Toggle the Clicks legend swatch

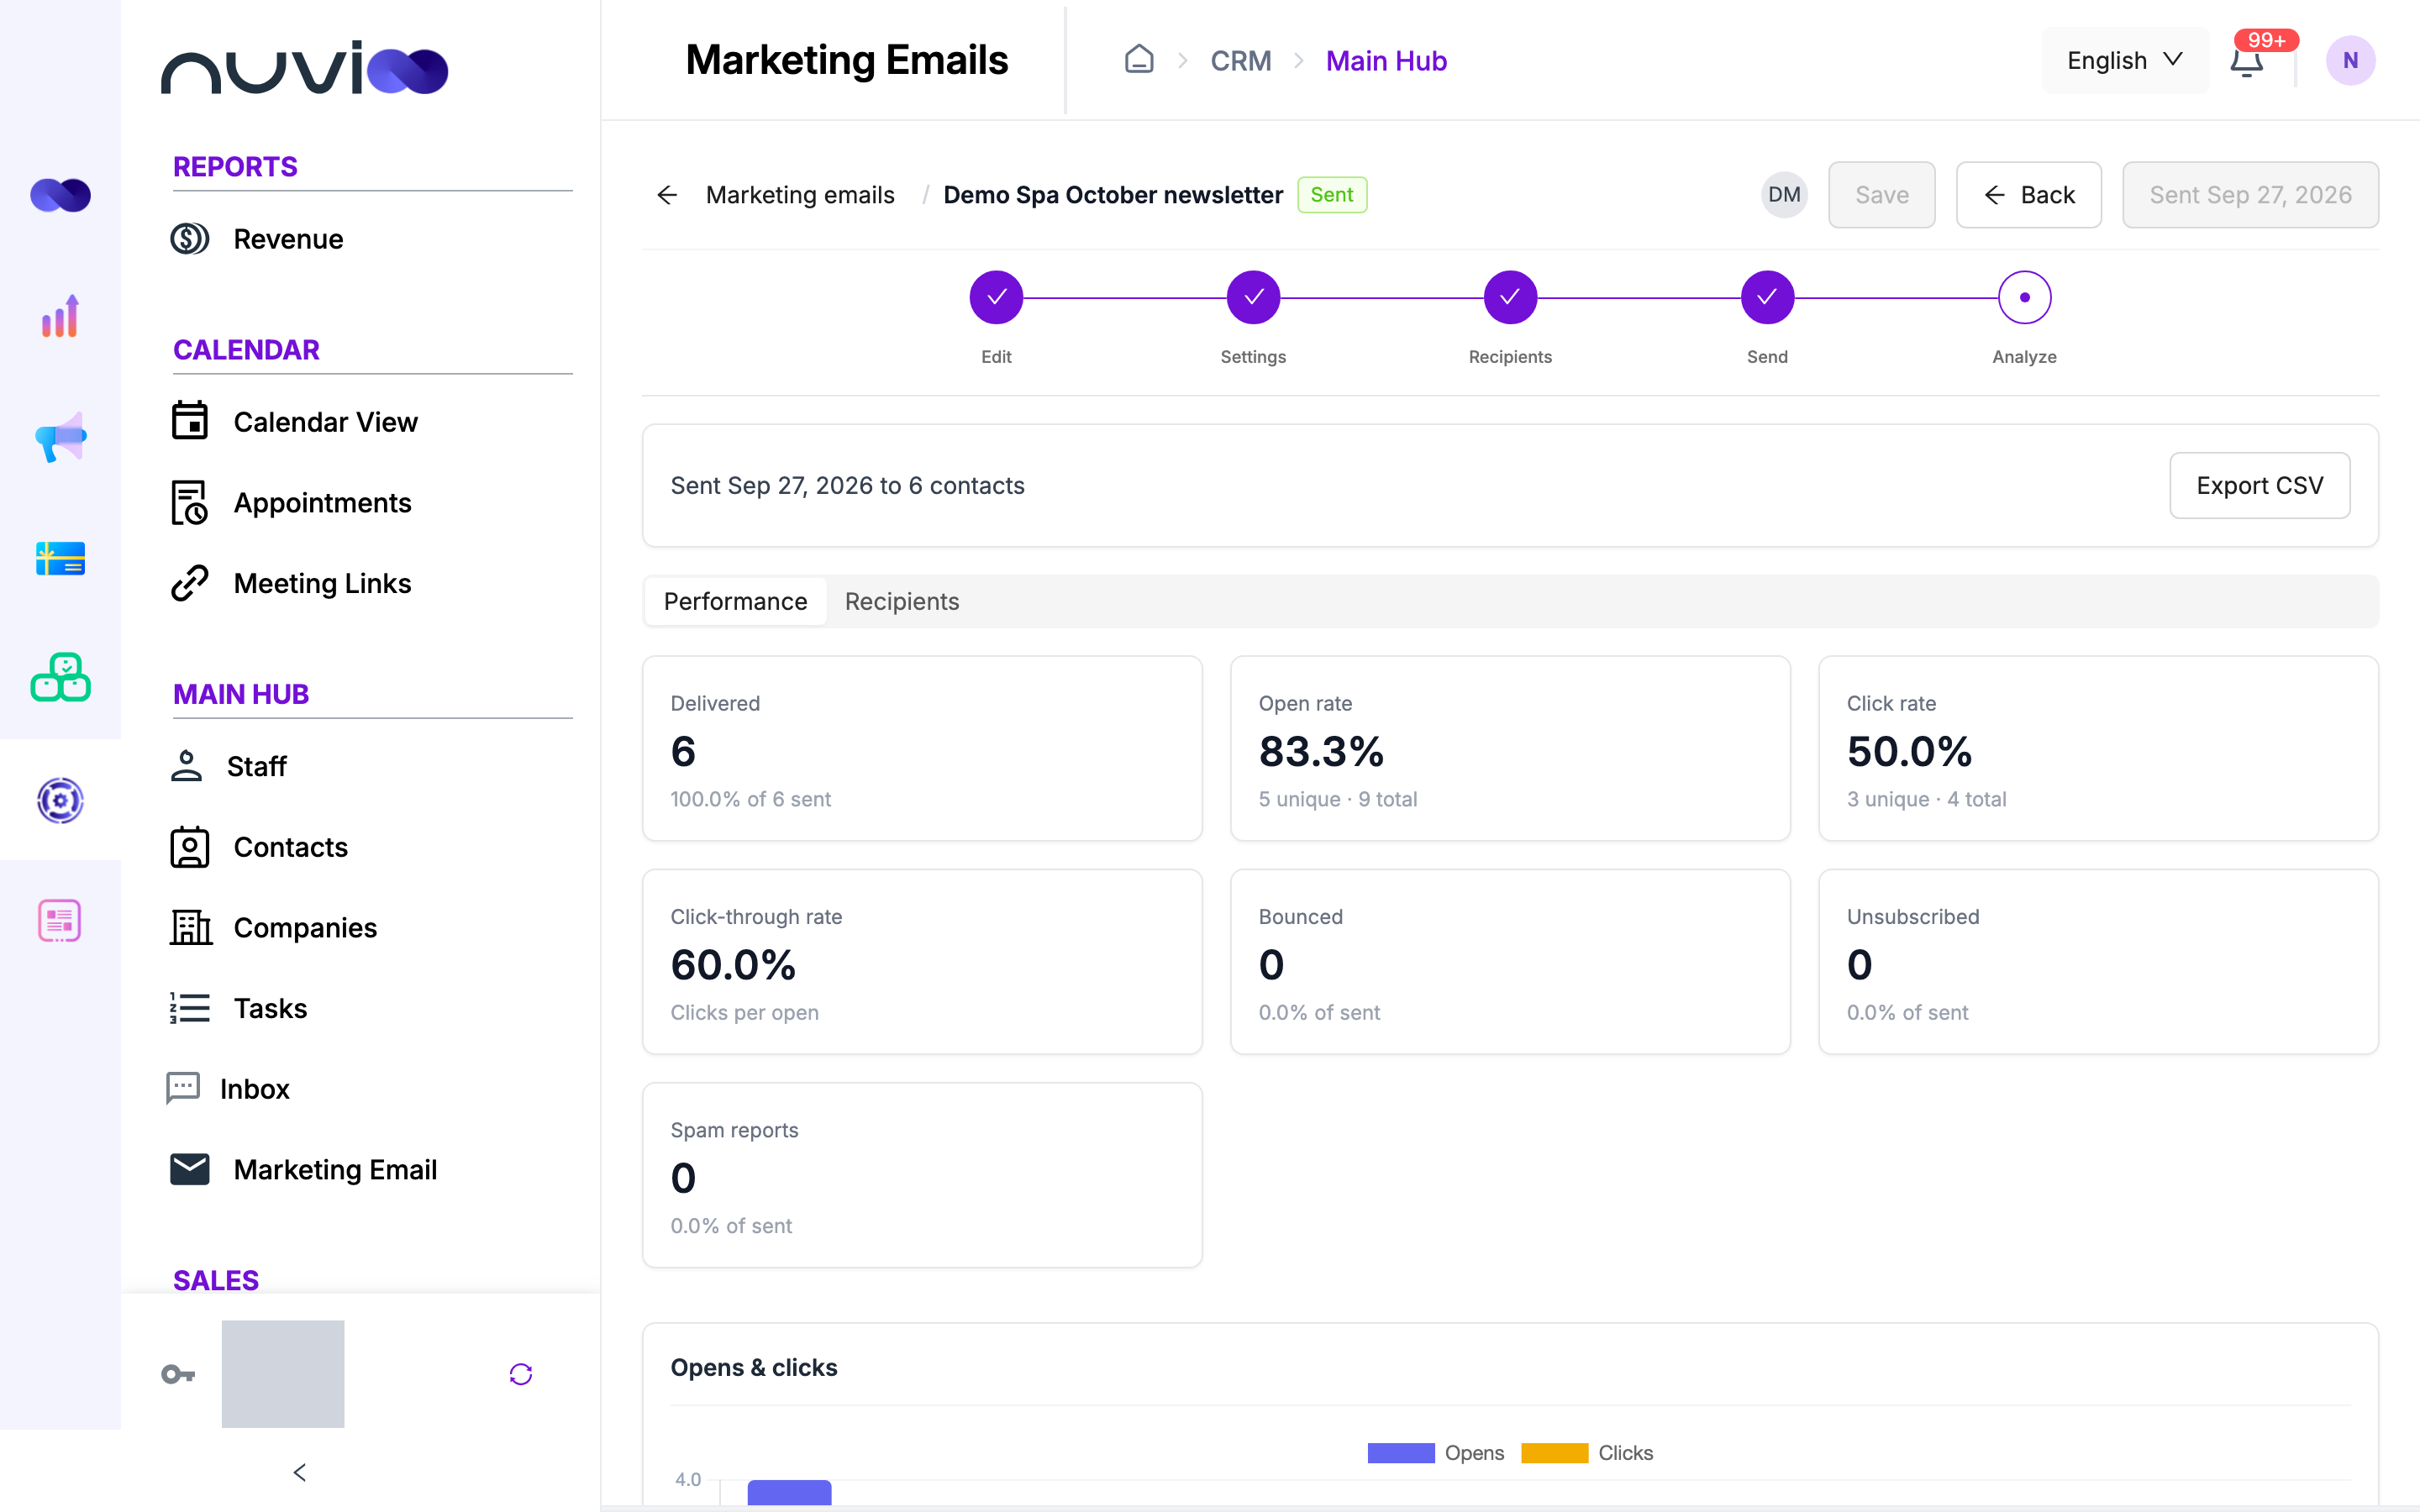point(1554,1453)
